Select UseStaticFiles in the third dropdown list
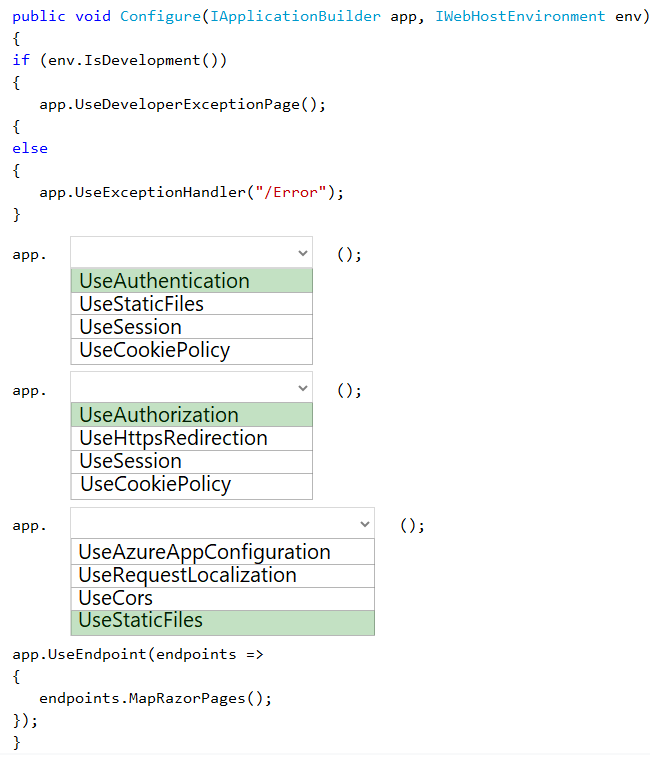 tap(223, 623)
